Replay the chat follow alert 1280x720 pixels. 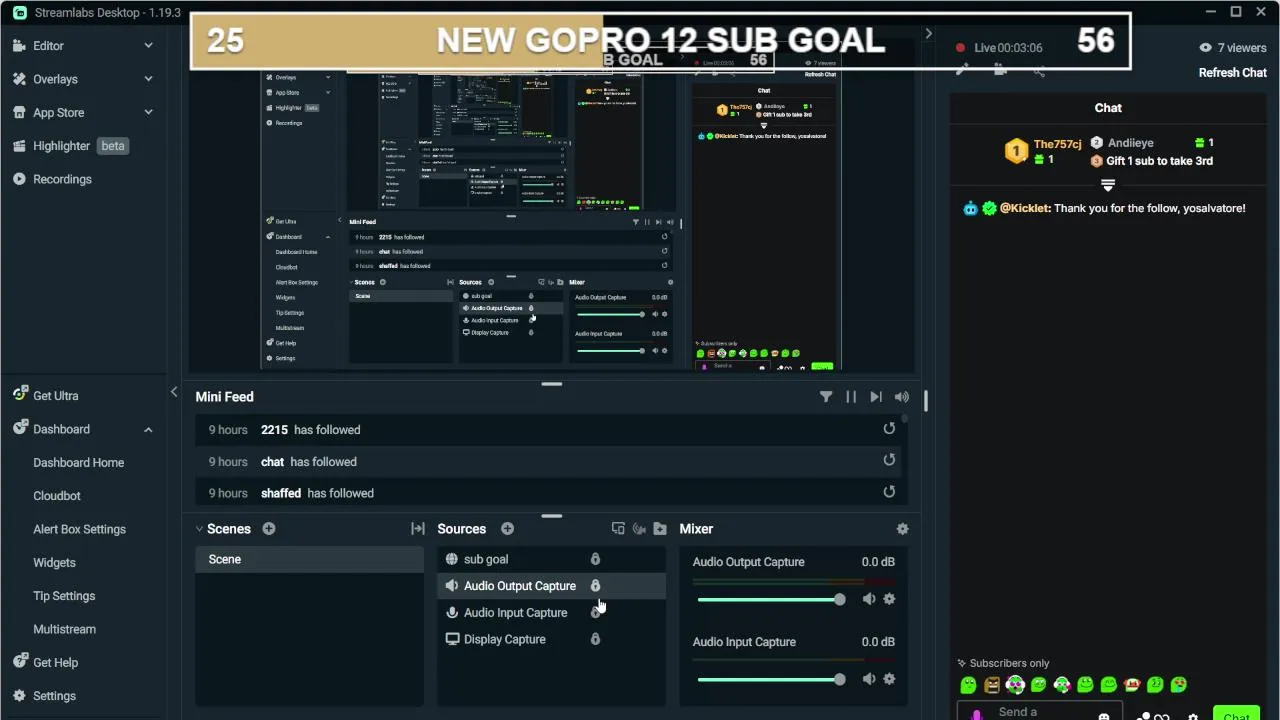point(889,460)
